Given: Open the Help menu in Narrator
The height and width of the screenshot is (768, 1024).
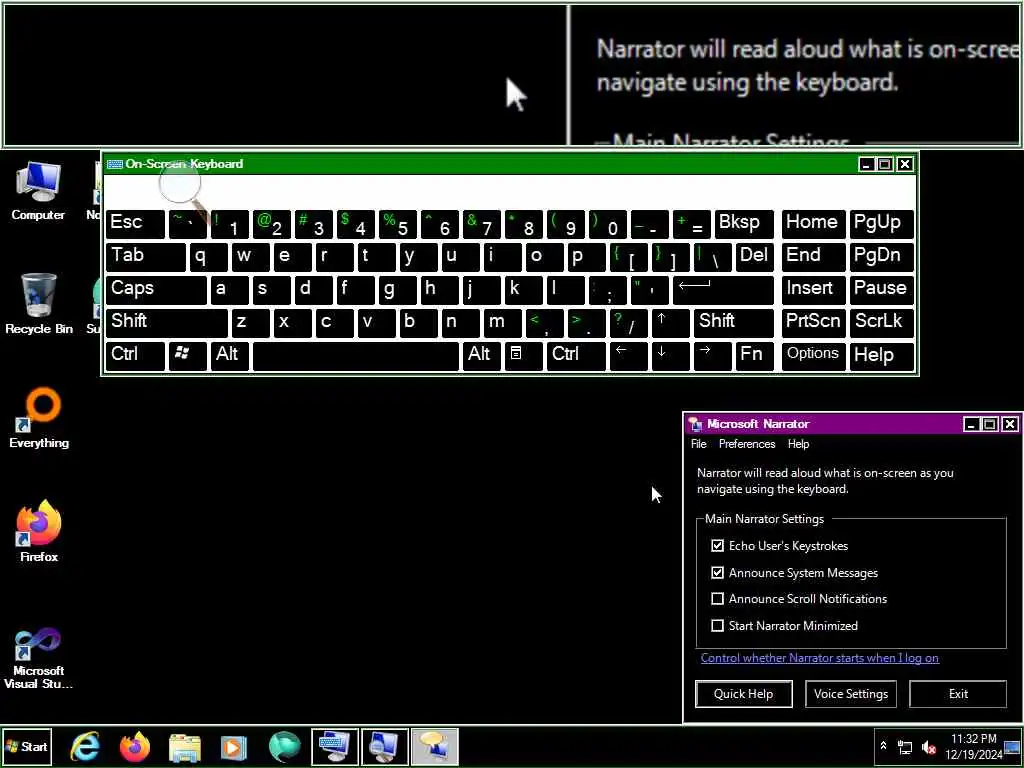Looking at the screenshot, I should click(x=798, y=444).
